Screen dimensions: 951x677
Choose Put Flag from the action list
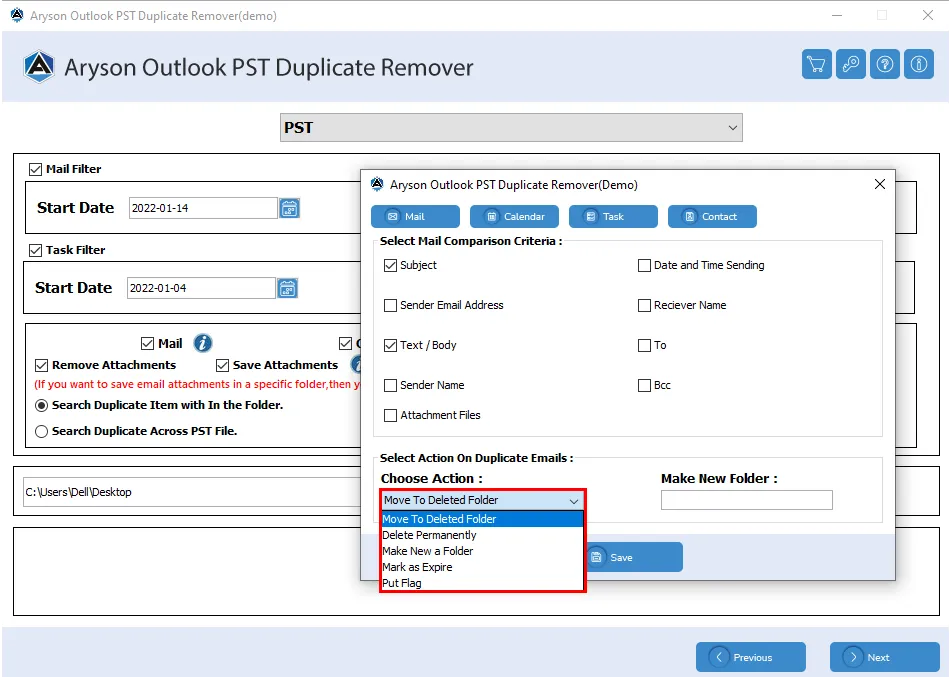click(x=482, y=583)
